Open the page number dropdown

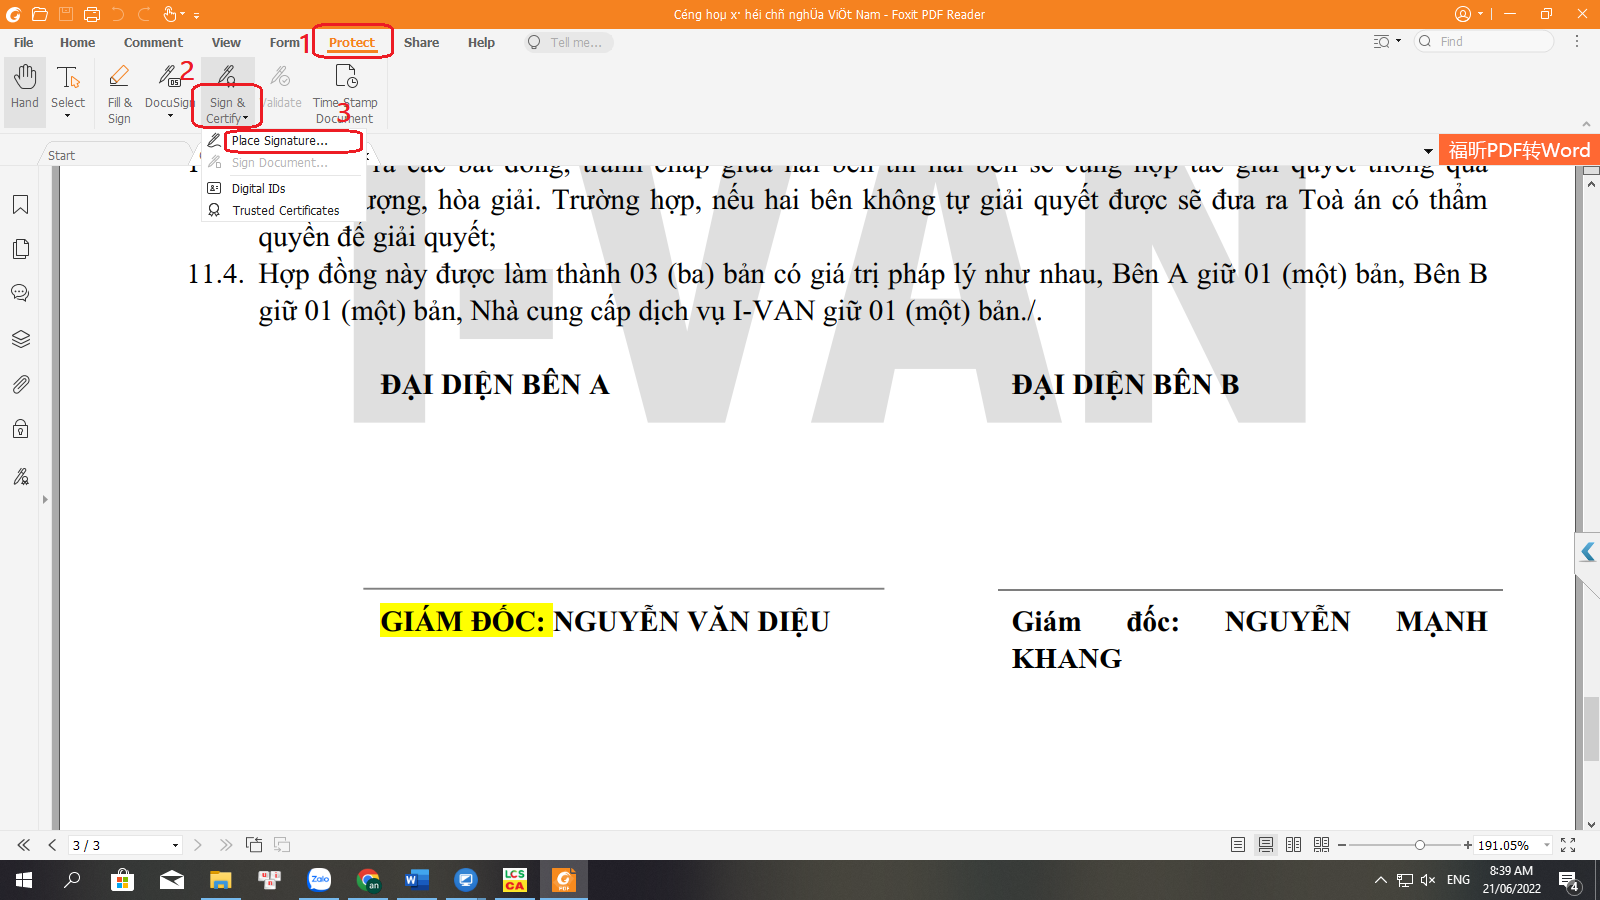pyautogui.click(x=175, y=845)
